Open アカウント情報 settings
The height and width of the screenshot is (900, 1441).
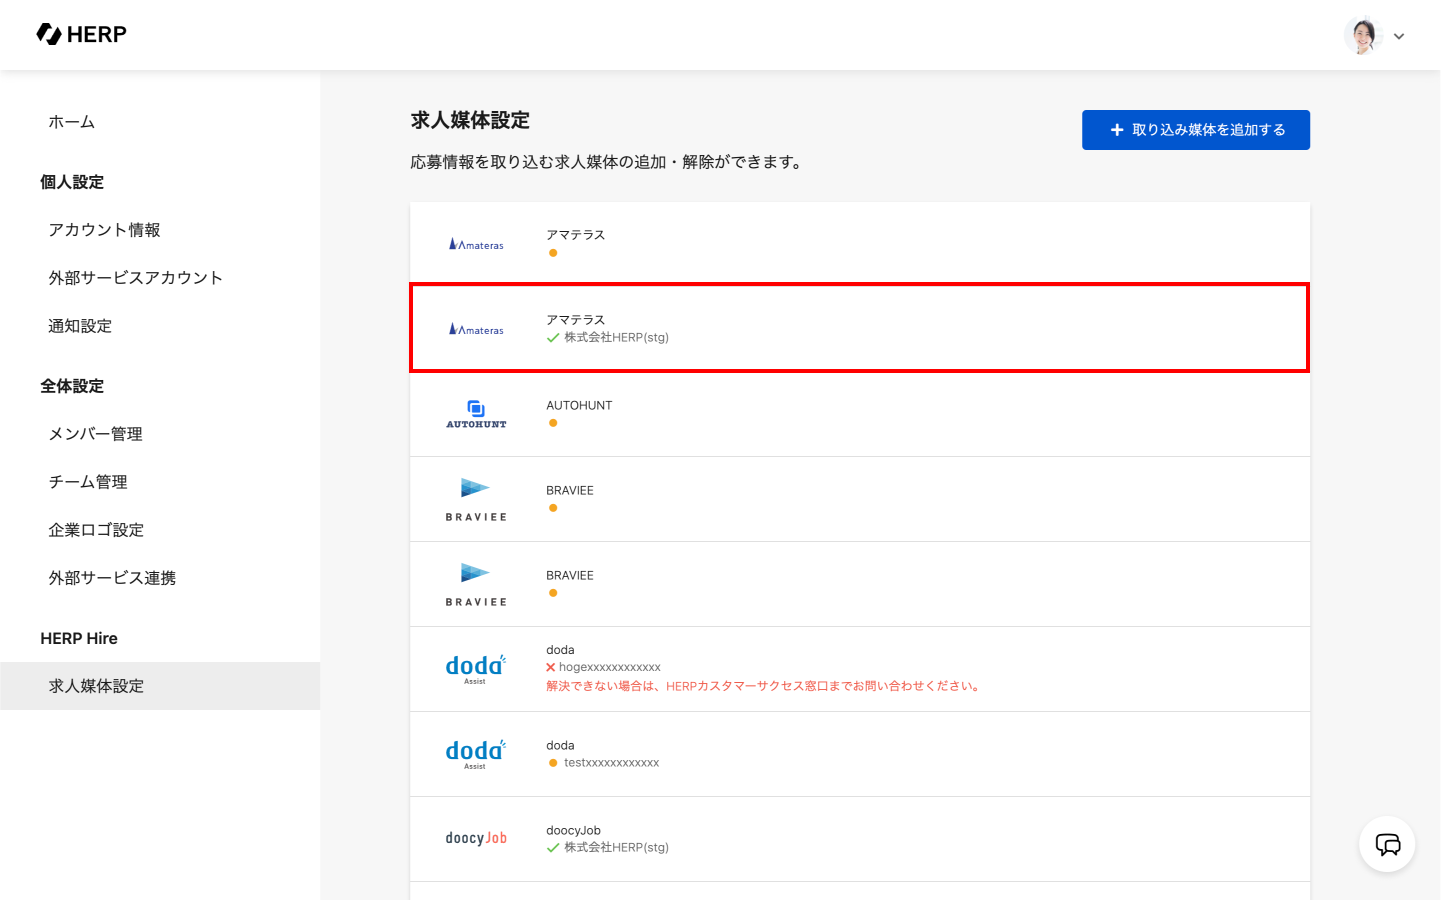click(x=104, y=230)
